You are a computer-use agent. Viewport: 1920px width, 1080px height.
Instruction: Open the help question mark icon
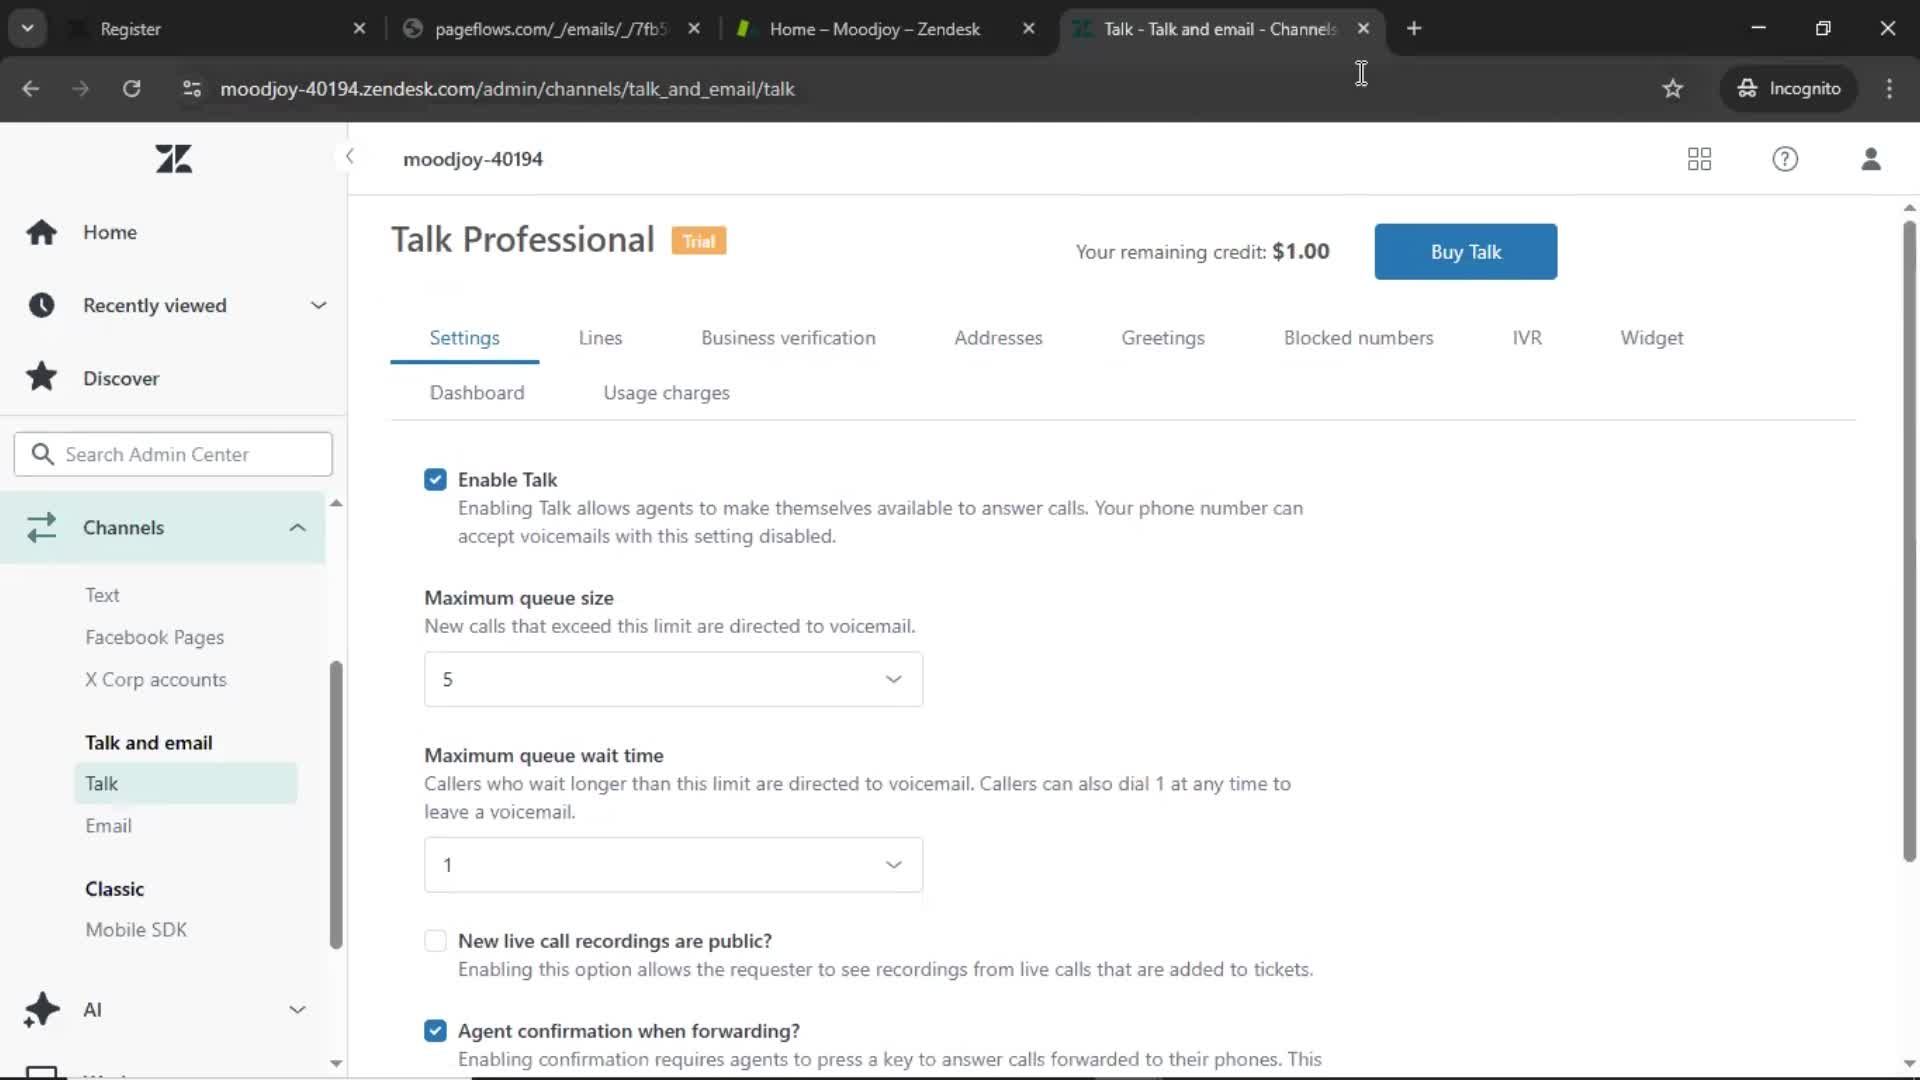(x=1785, y=159)
